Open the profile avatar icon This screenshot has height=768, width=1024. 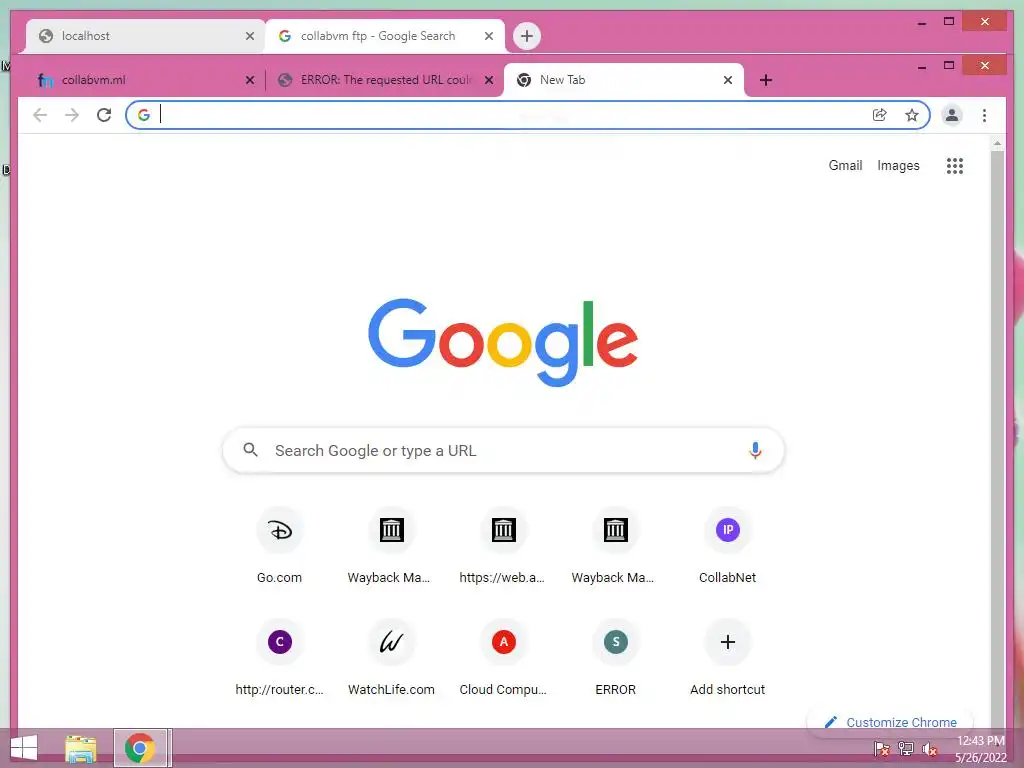click(x=952, y=116)
